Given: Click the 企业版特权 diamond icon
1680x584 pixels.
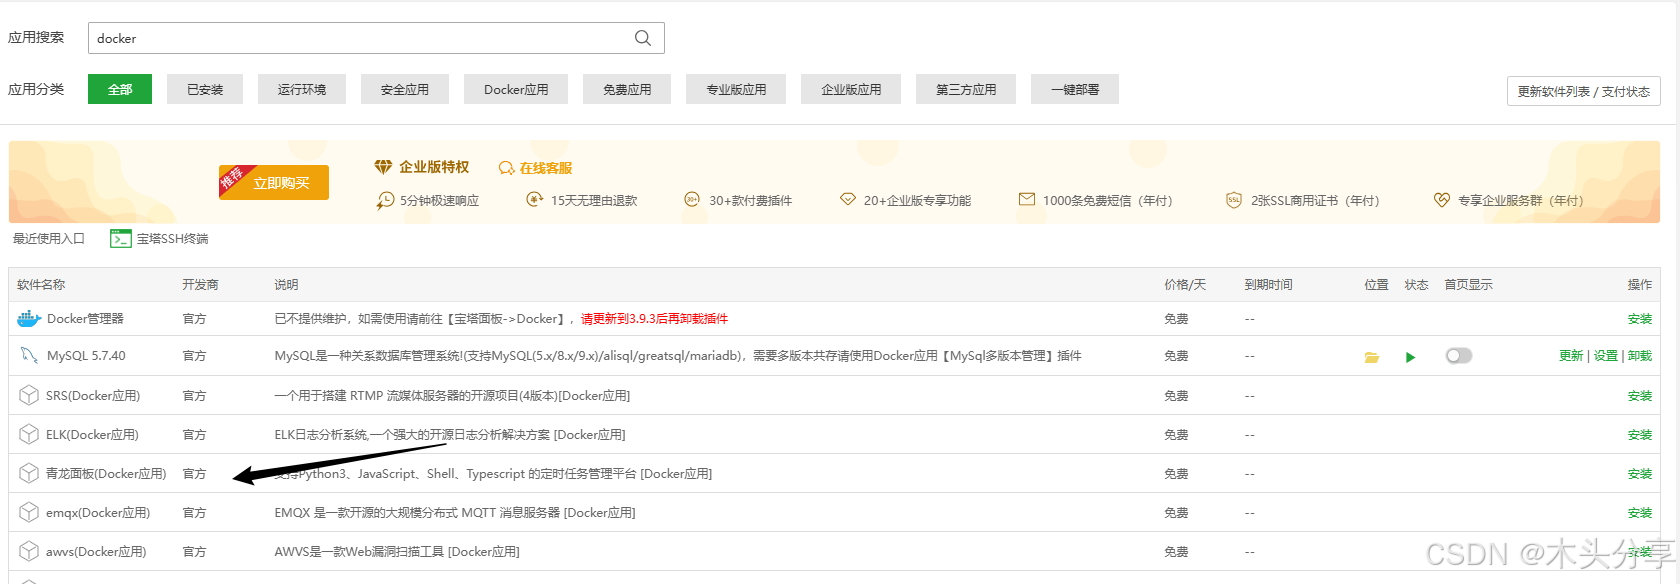Looking at the screenshot, I should 383,167.
